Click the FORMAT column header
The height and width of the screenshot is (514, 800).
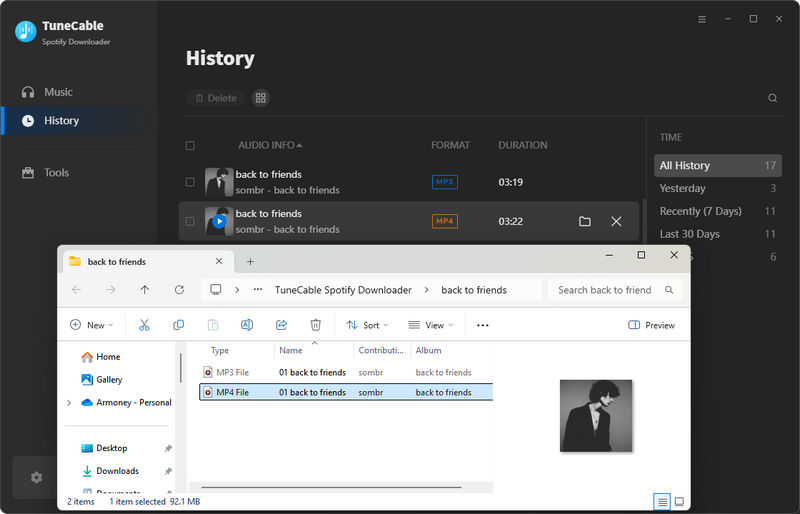click(x=450, y=145)
